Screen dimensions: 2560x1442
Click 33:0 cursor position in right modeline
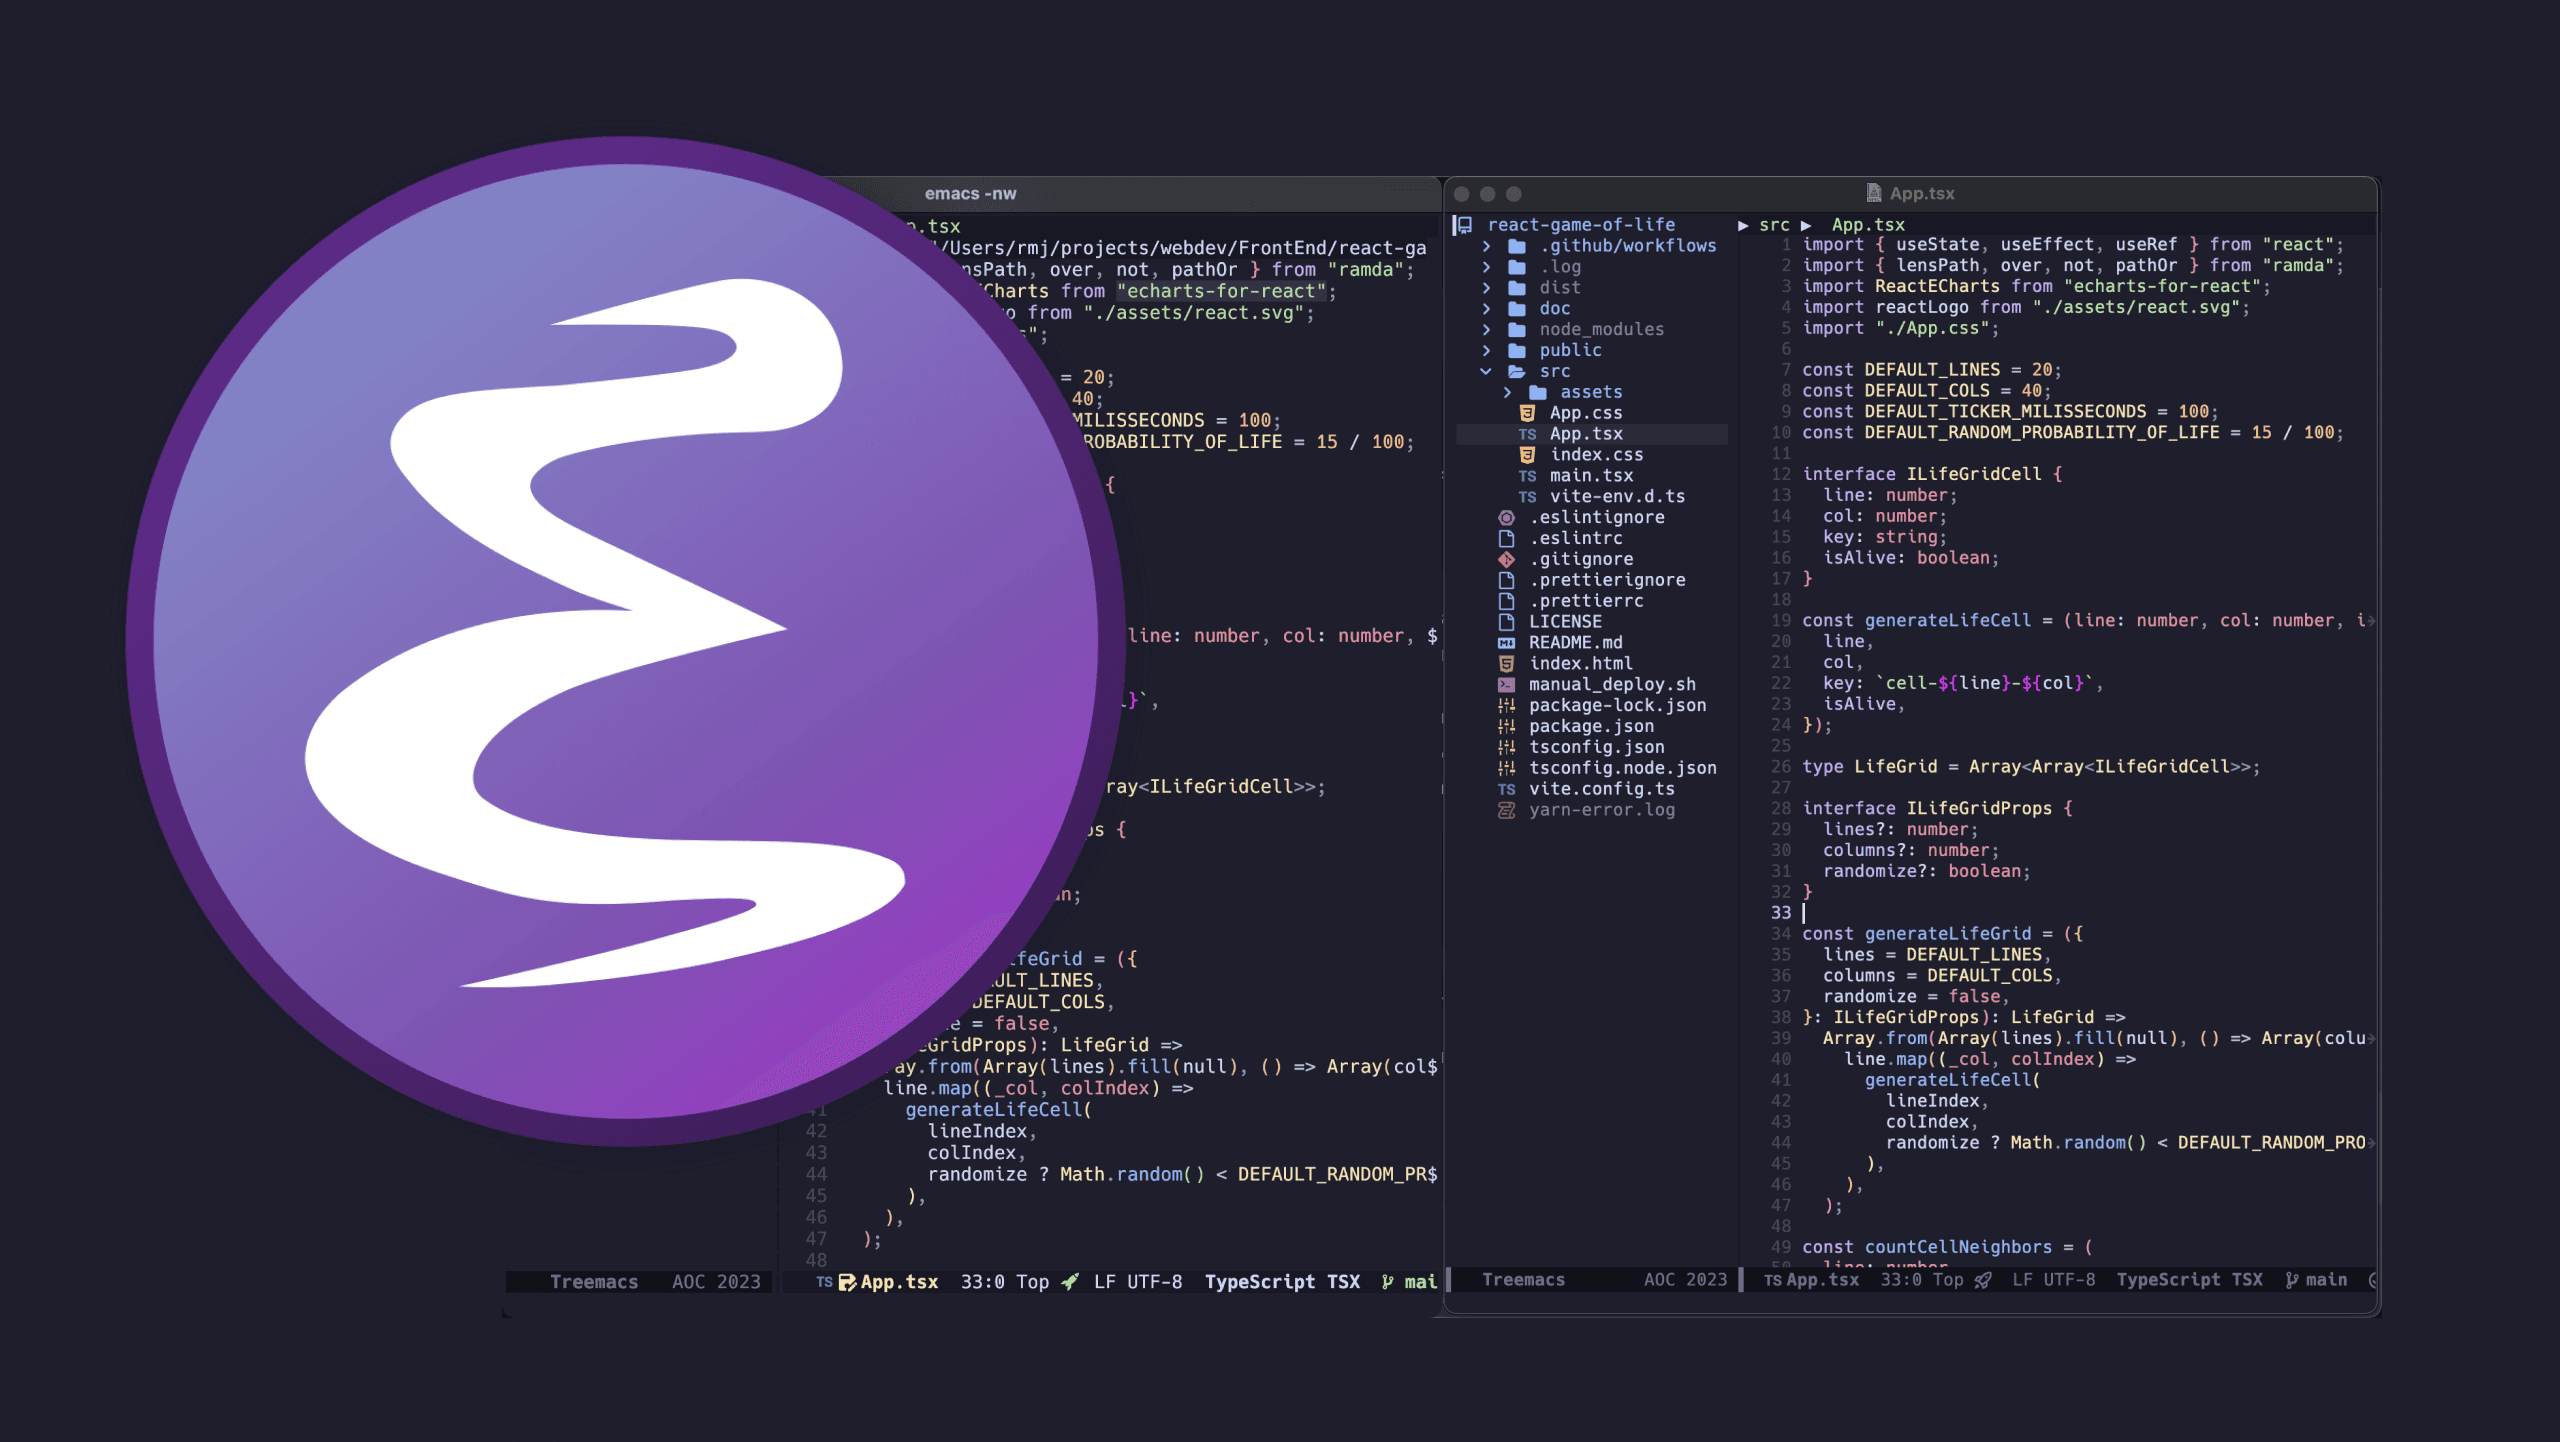coord(1901,1280)
